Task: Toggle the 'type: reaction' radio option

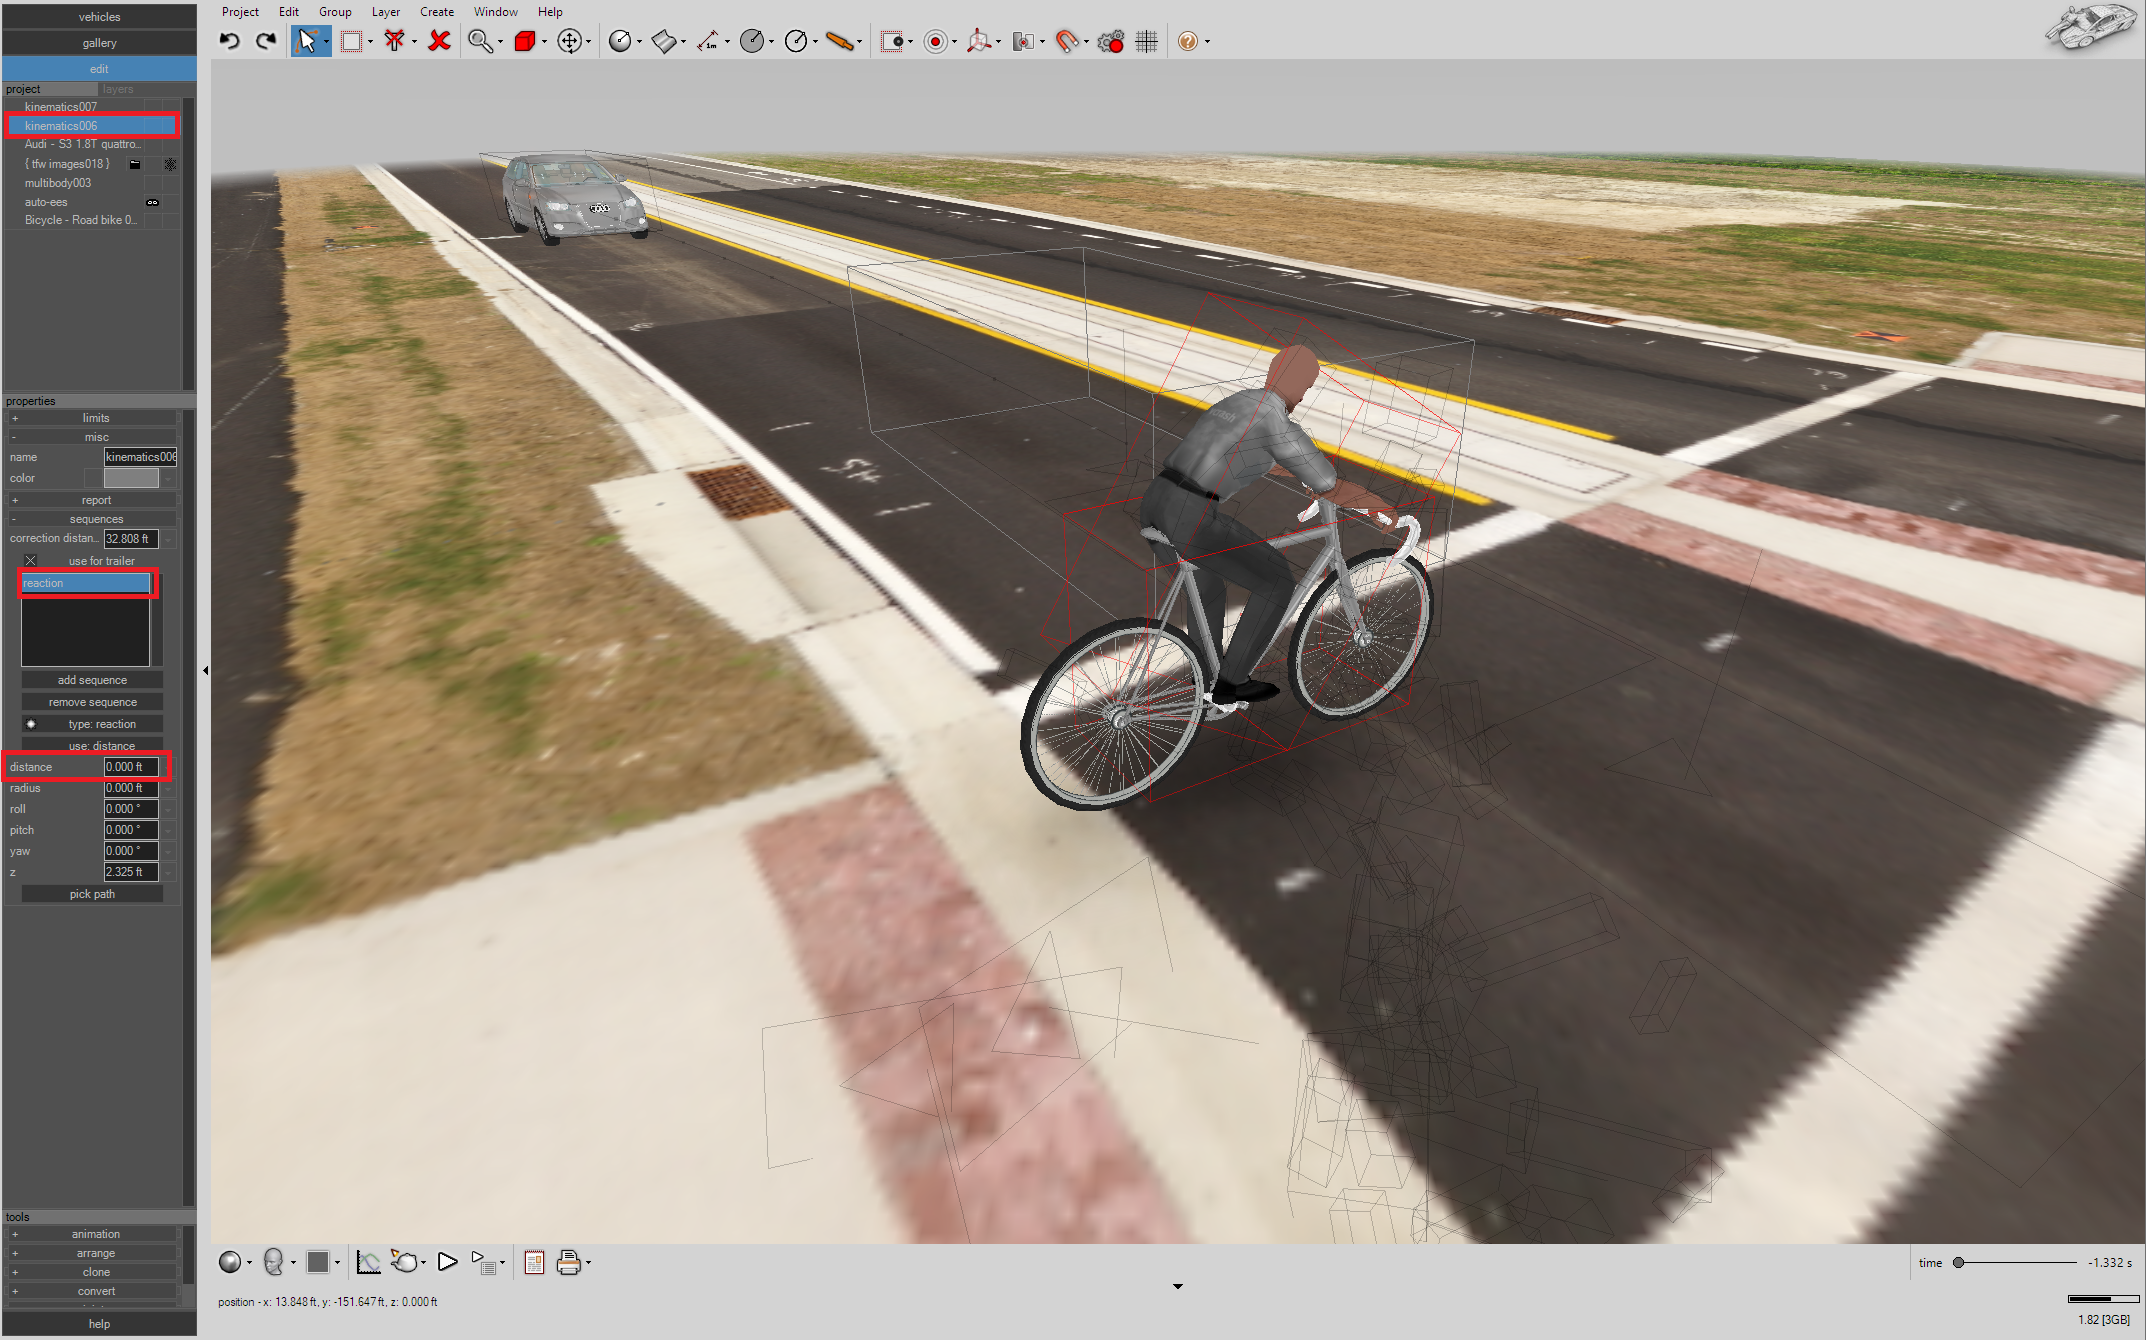Action: [31, 724]
